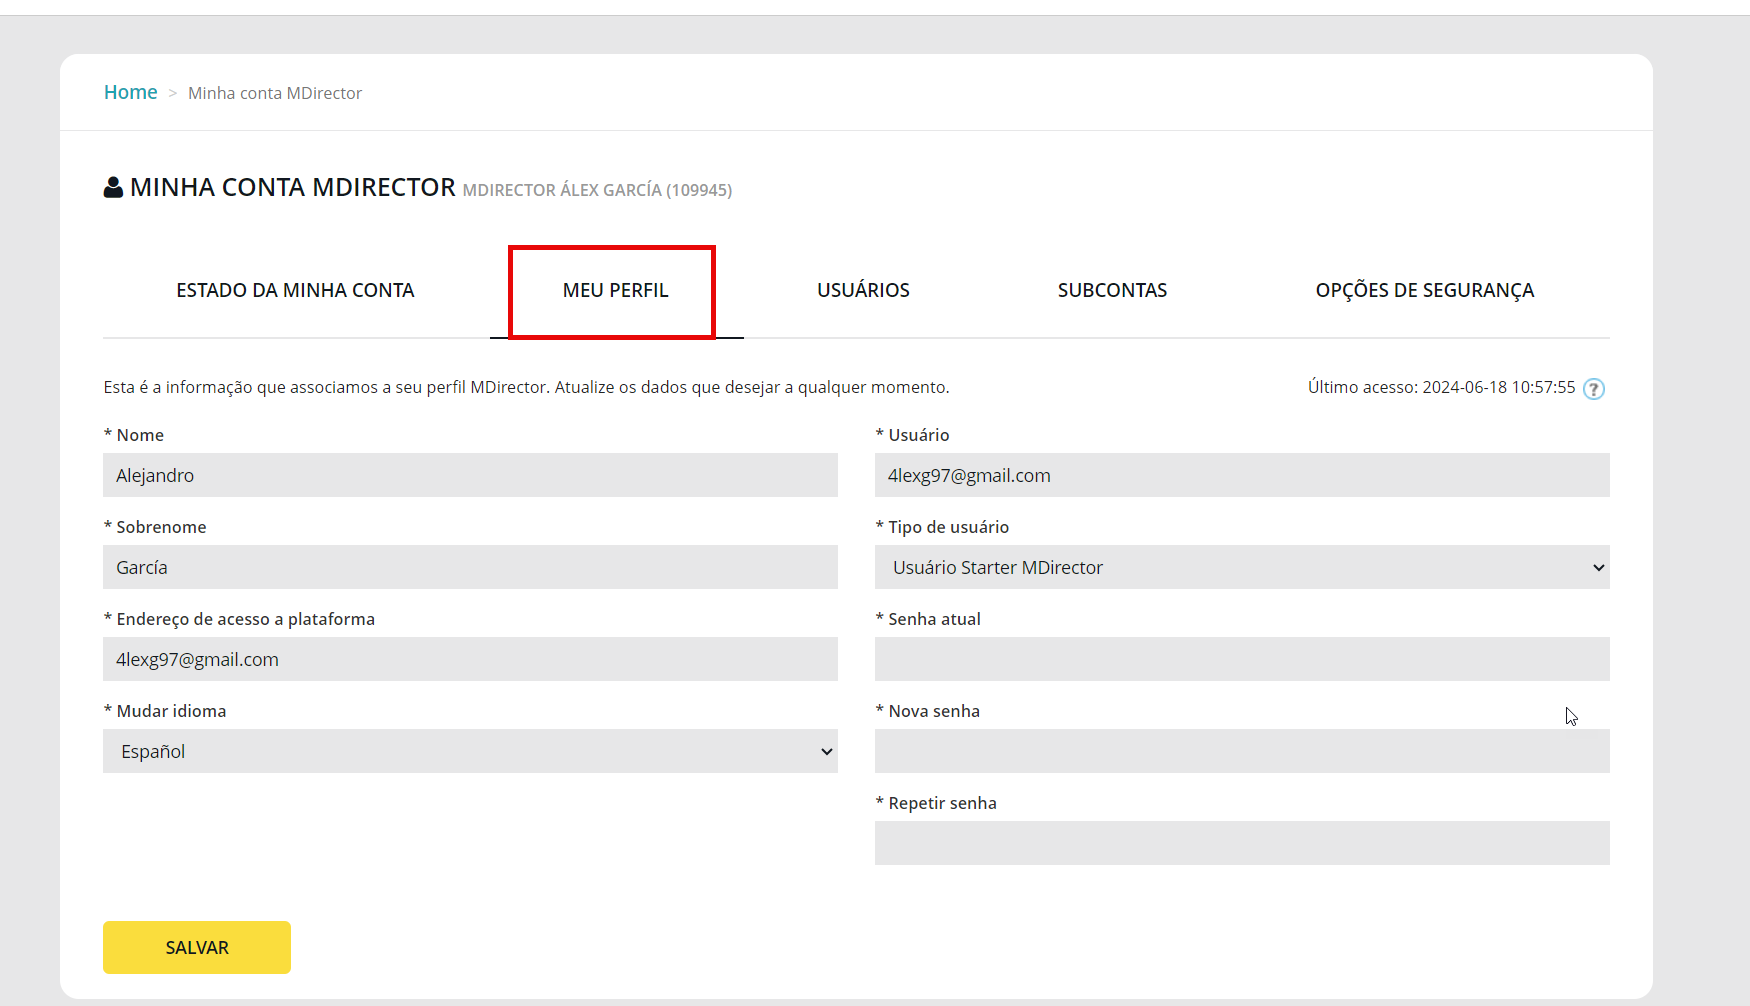Select the Meu Perfil tab
The image size is (1750, 1006).
coord(615,290)
